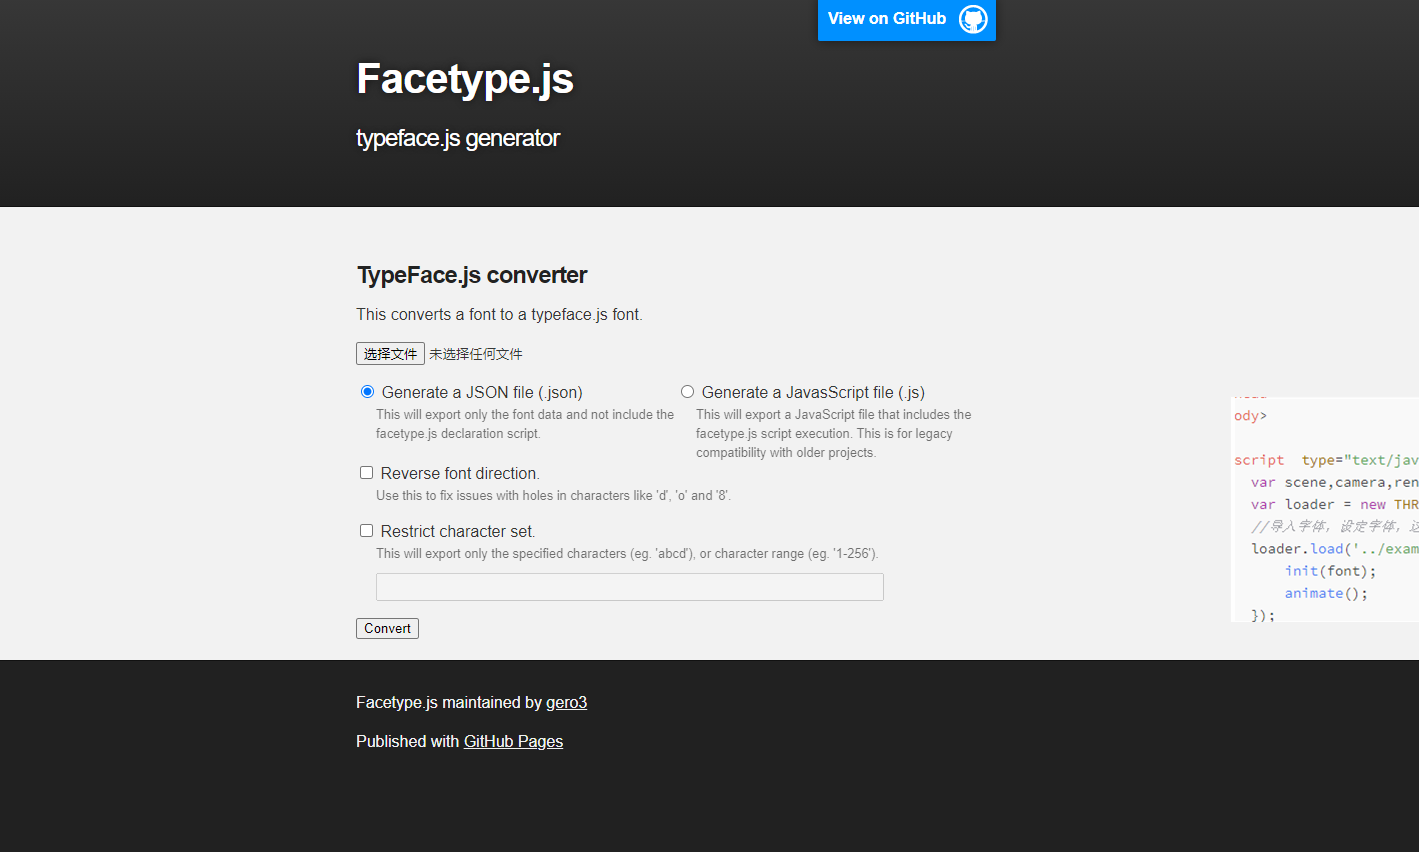Click the typeface.js generator subtitle

tap(458, 138)
